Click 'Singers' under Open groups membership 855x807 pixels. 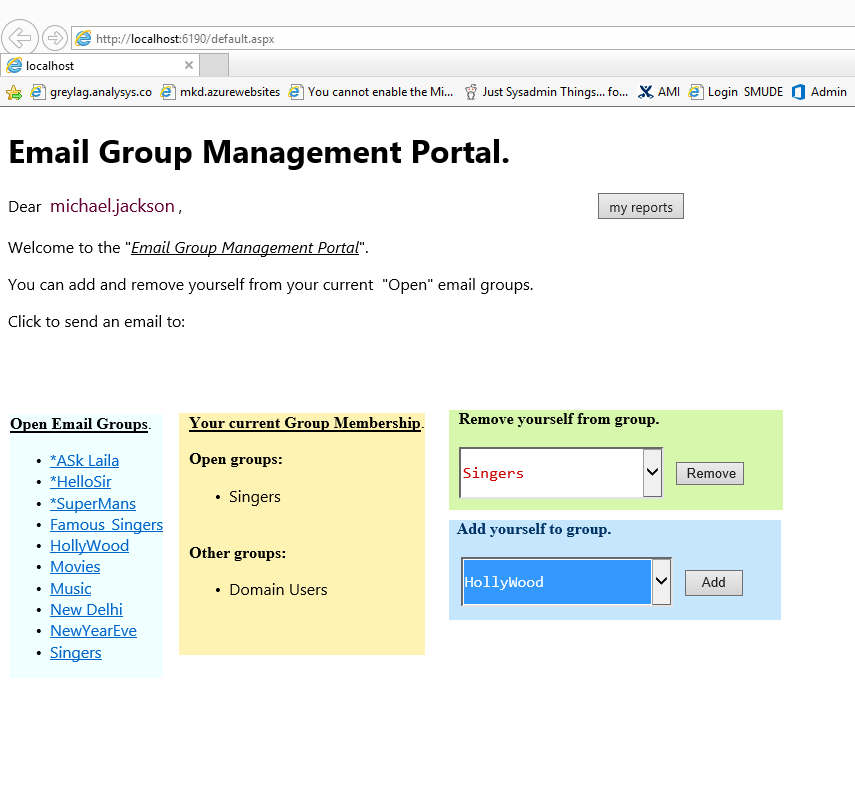coord(255,497)
